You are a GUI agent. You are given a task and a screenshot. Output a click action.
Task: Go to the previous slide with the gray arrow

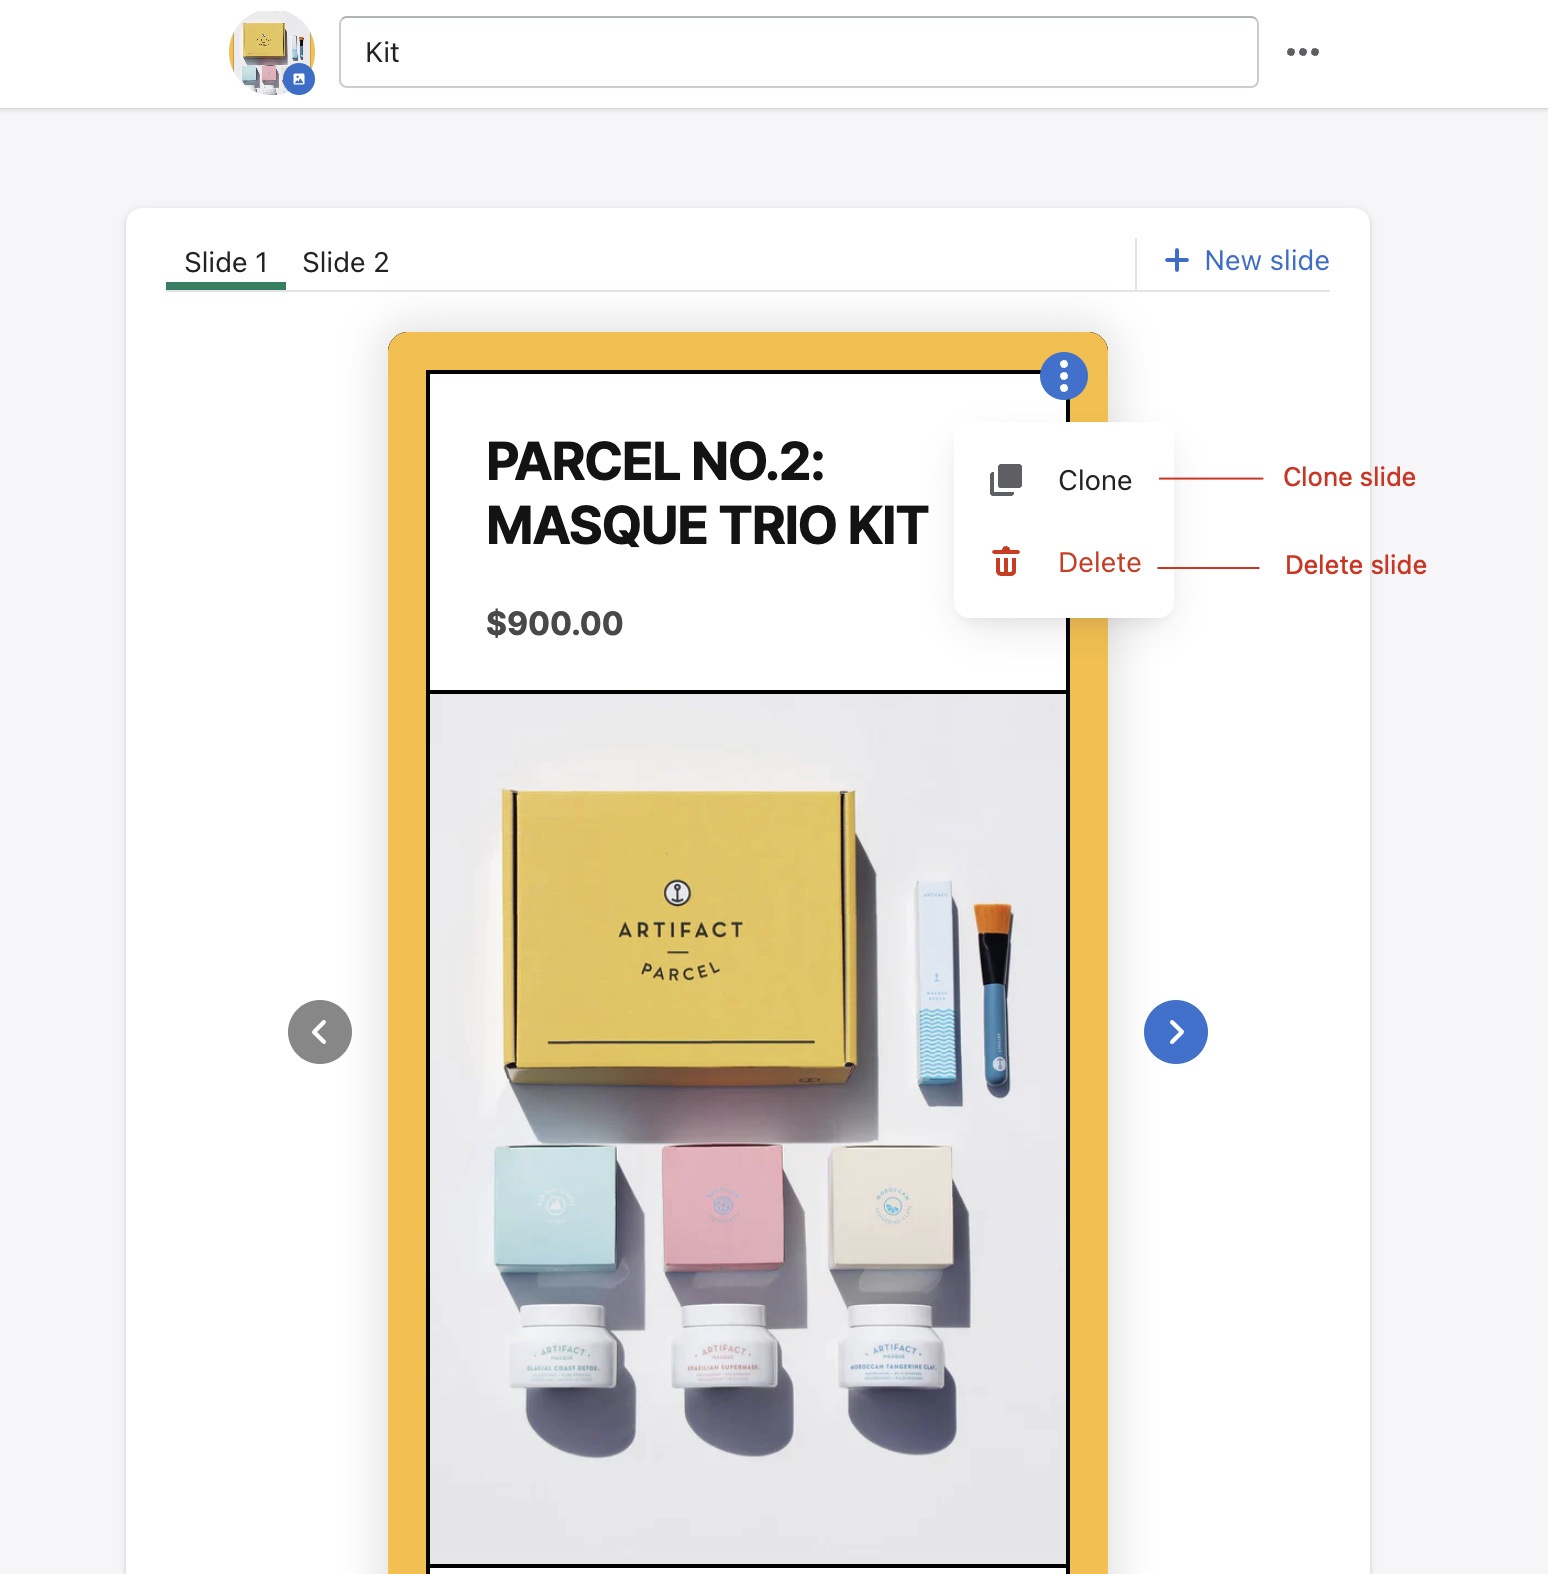tap(320, 1032)
